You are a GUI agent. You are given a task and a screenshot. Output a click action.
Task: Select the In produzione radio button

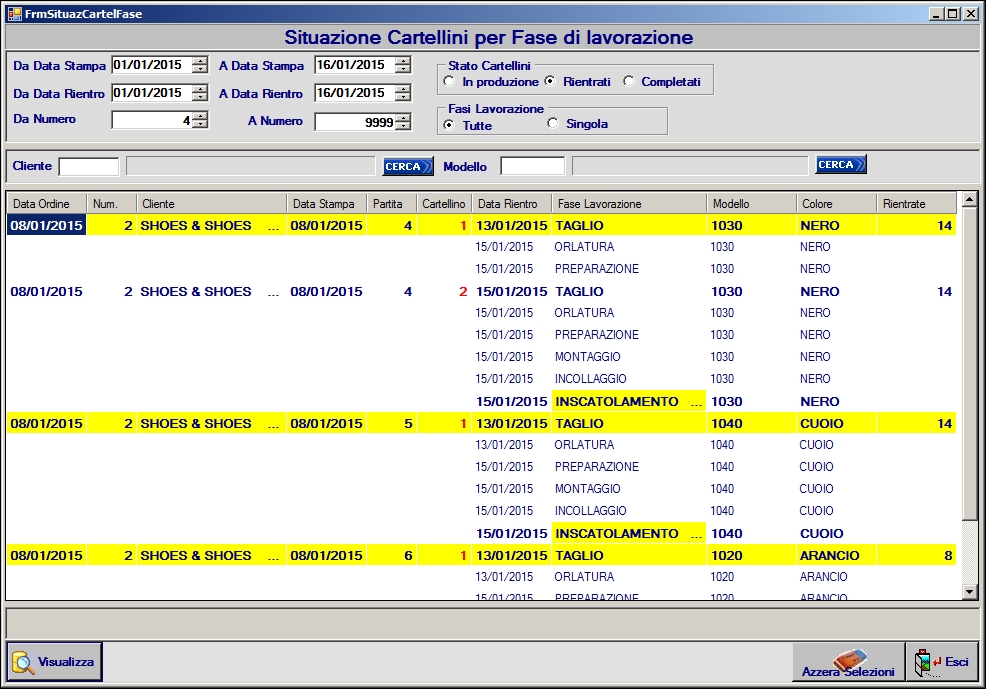tap(449, 82)
